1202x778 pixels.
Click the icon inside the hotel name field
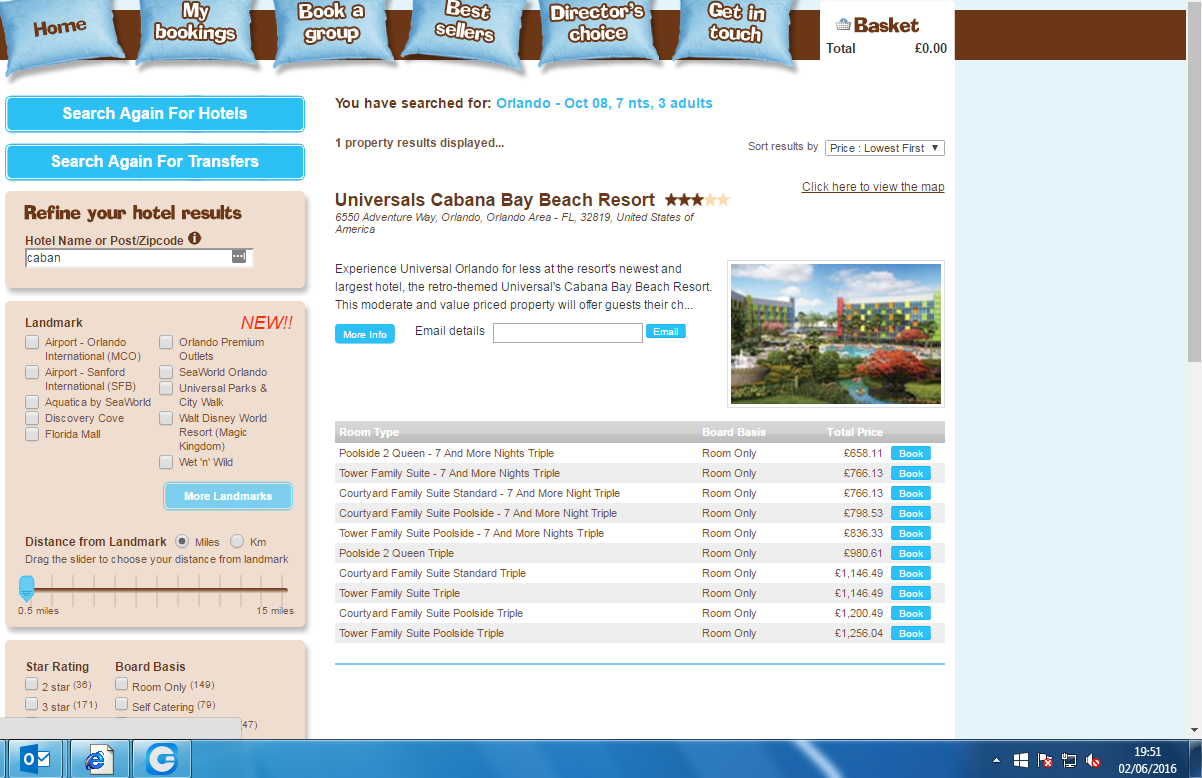(238, 257)
